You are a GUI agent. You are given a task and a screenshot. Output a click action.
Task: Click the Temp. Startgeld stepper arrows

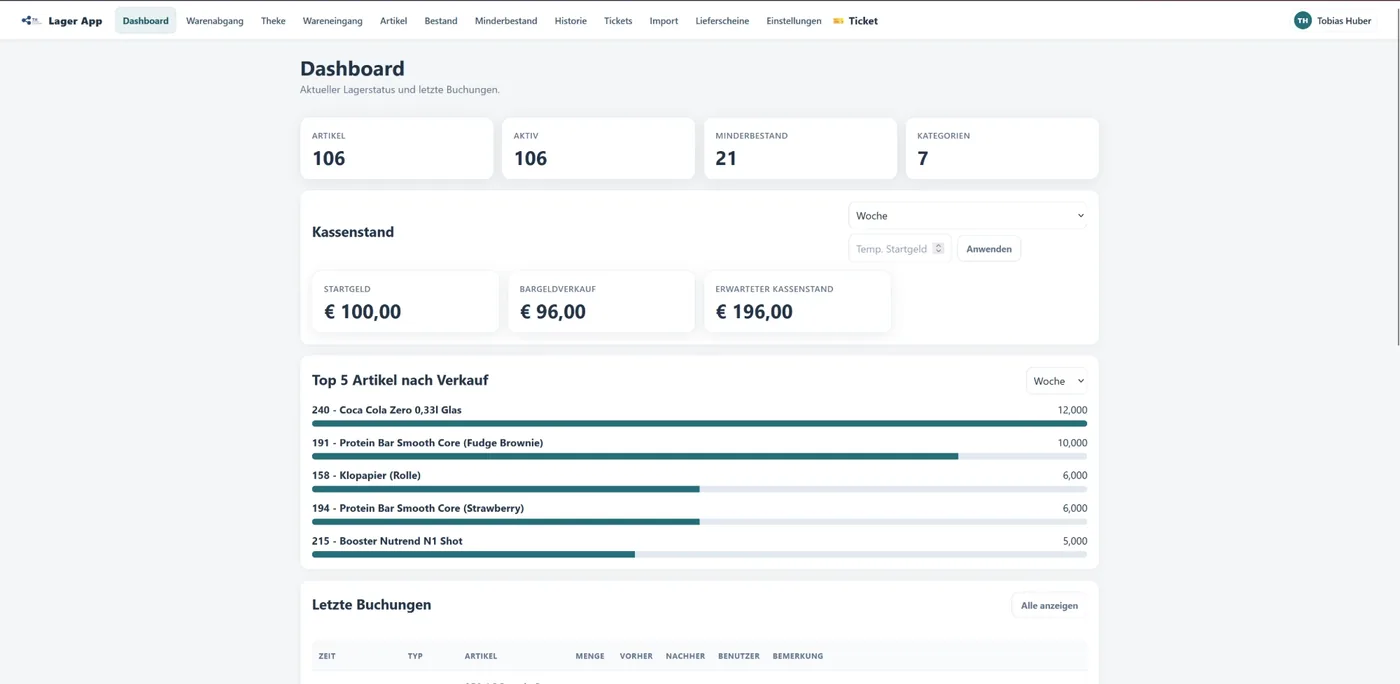938,248
